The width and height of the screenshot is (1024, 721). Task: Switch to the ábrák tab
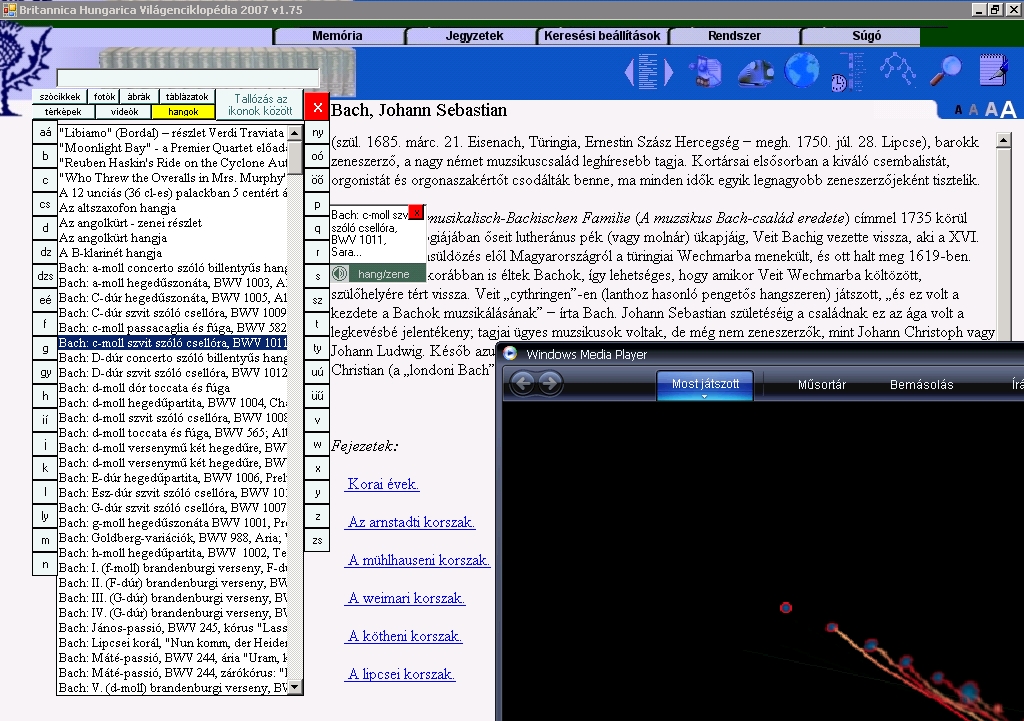(139, 97)
